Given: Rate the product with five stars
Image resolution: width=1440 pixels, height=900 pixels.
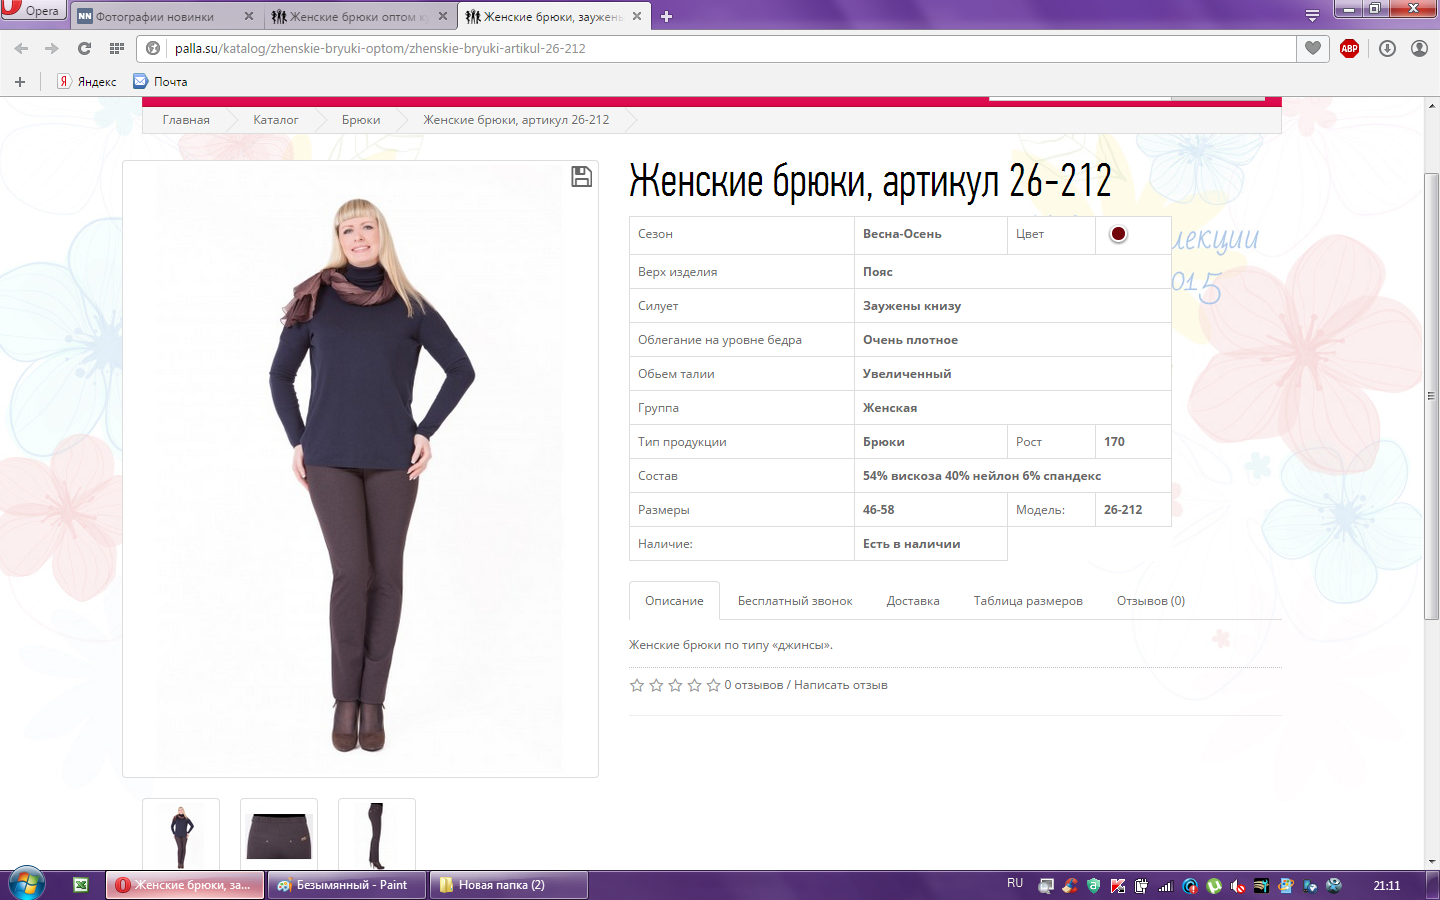Looking at the screenshot, I should point(713,685).
